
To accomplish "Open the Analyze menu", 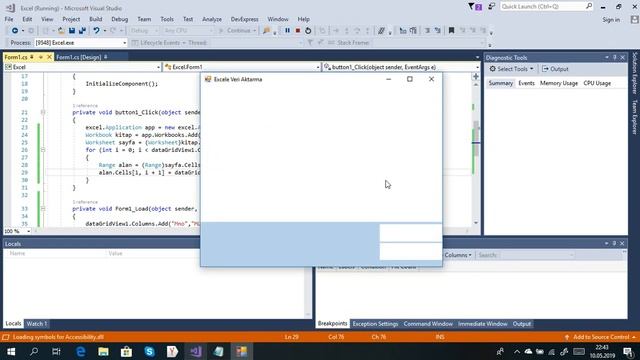I will [x=212, y=19].
